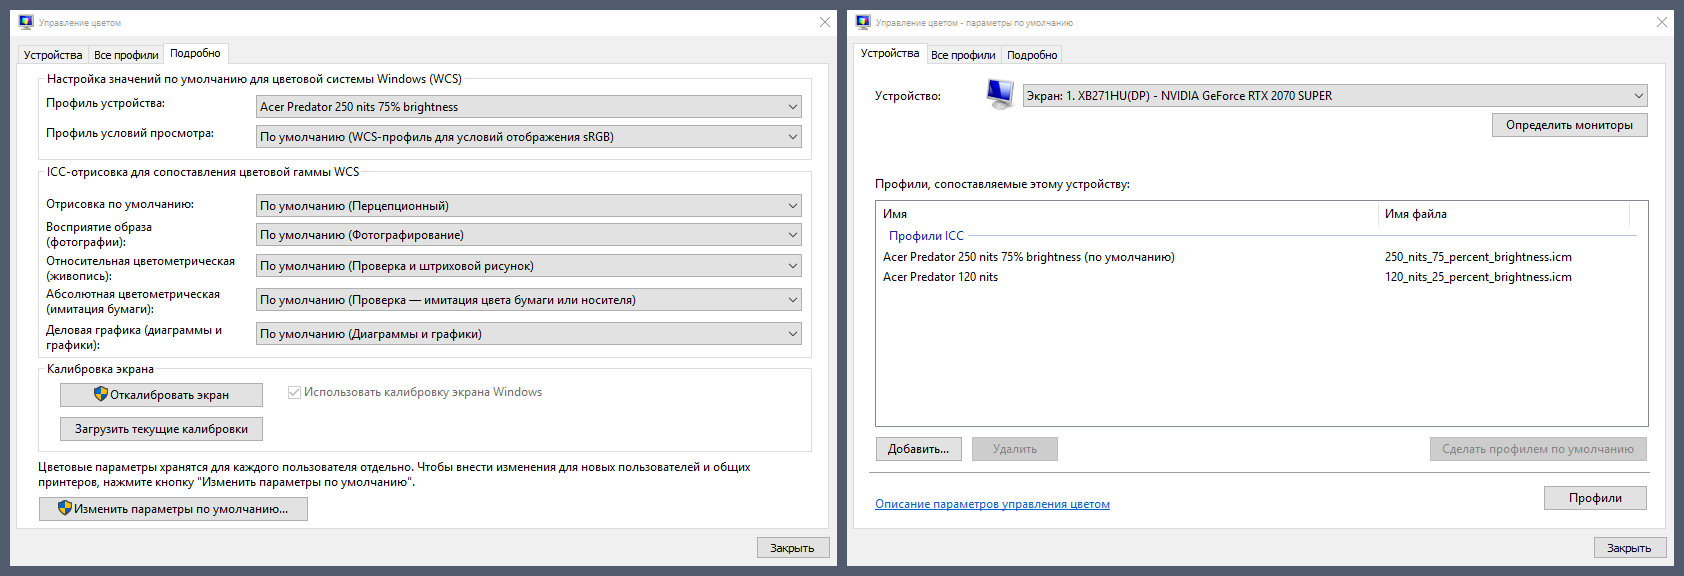
Task: Open the color management settings description link
Action: click(x=992, y=504)
